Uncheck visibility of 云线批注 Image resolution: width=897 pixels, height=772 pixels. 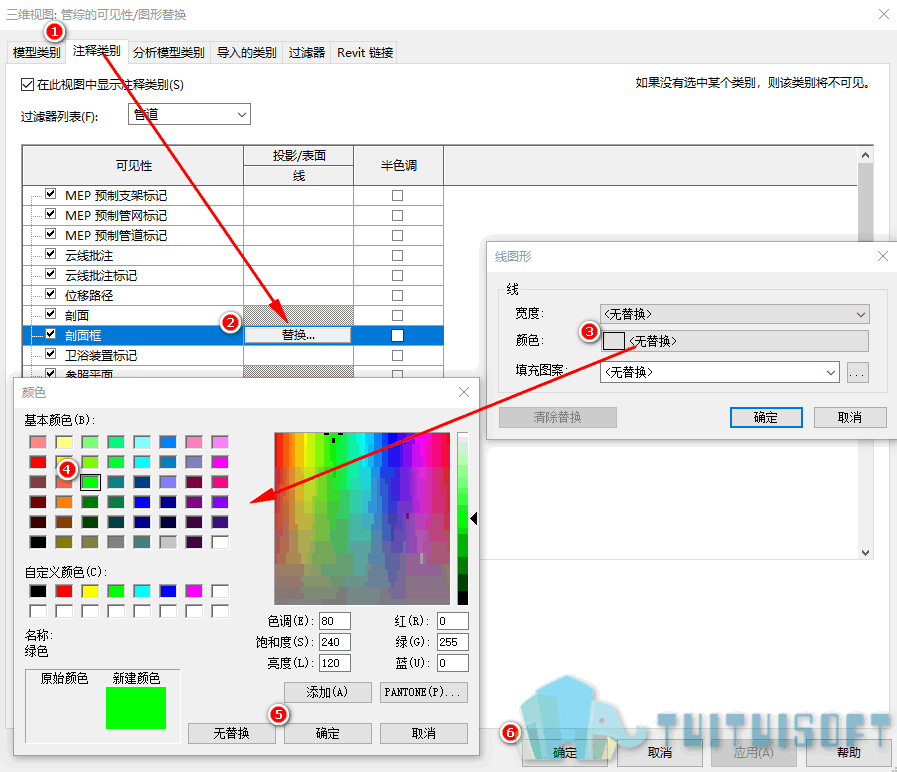(51, 255)
